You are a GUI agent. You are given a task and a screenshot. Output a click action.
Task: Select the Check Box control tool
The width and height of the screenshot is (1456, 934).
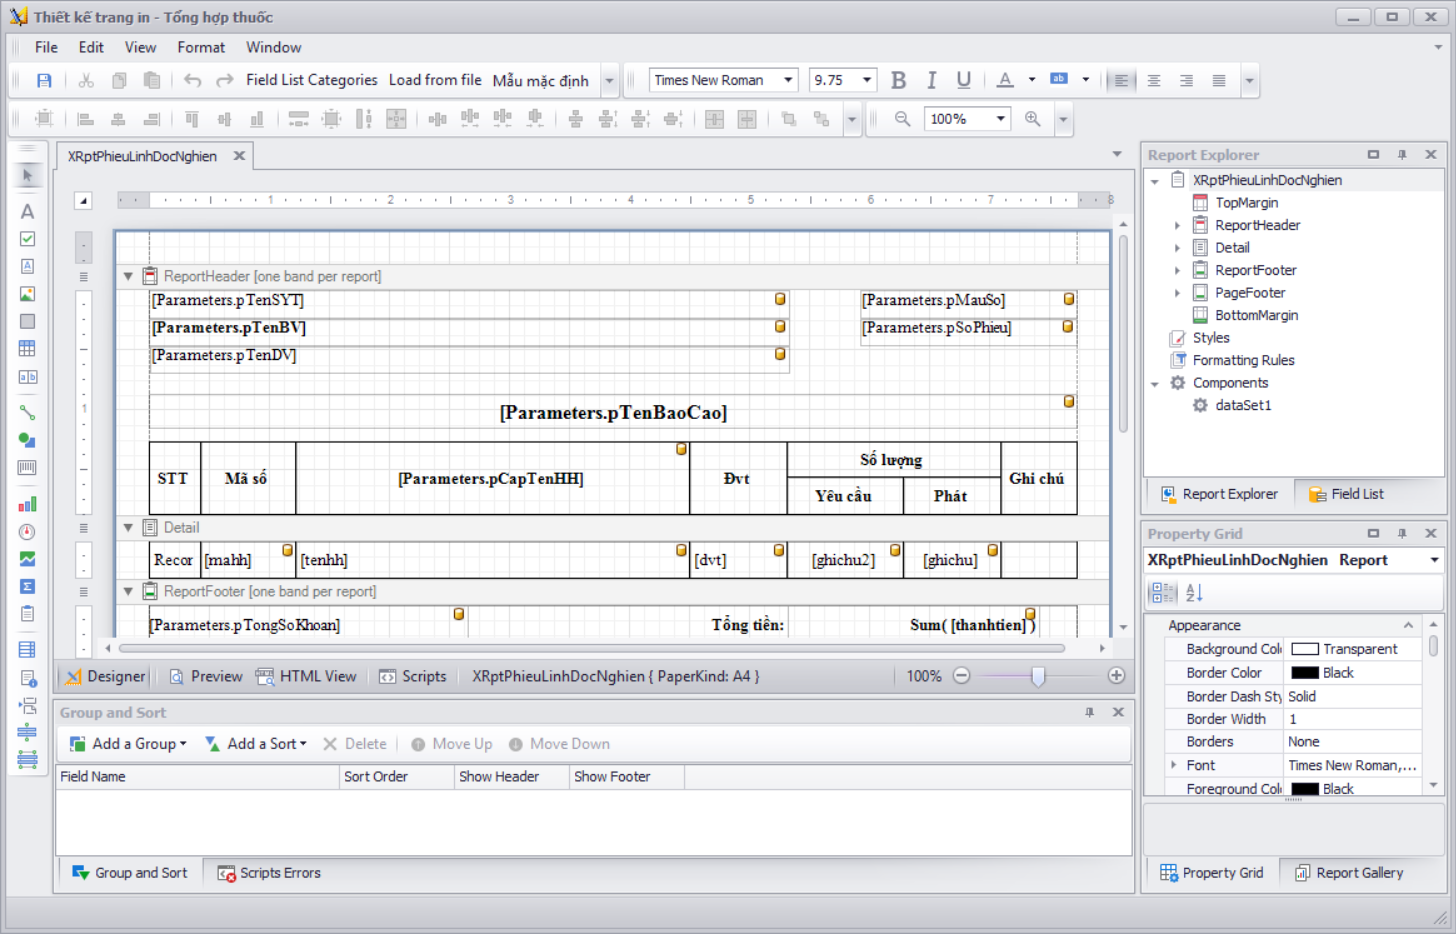click(27, 239)
